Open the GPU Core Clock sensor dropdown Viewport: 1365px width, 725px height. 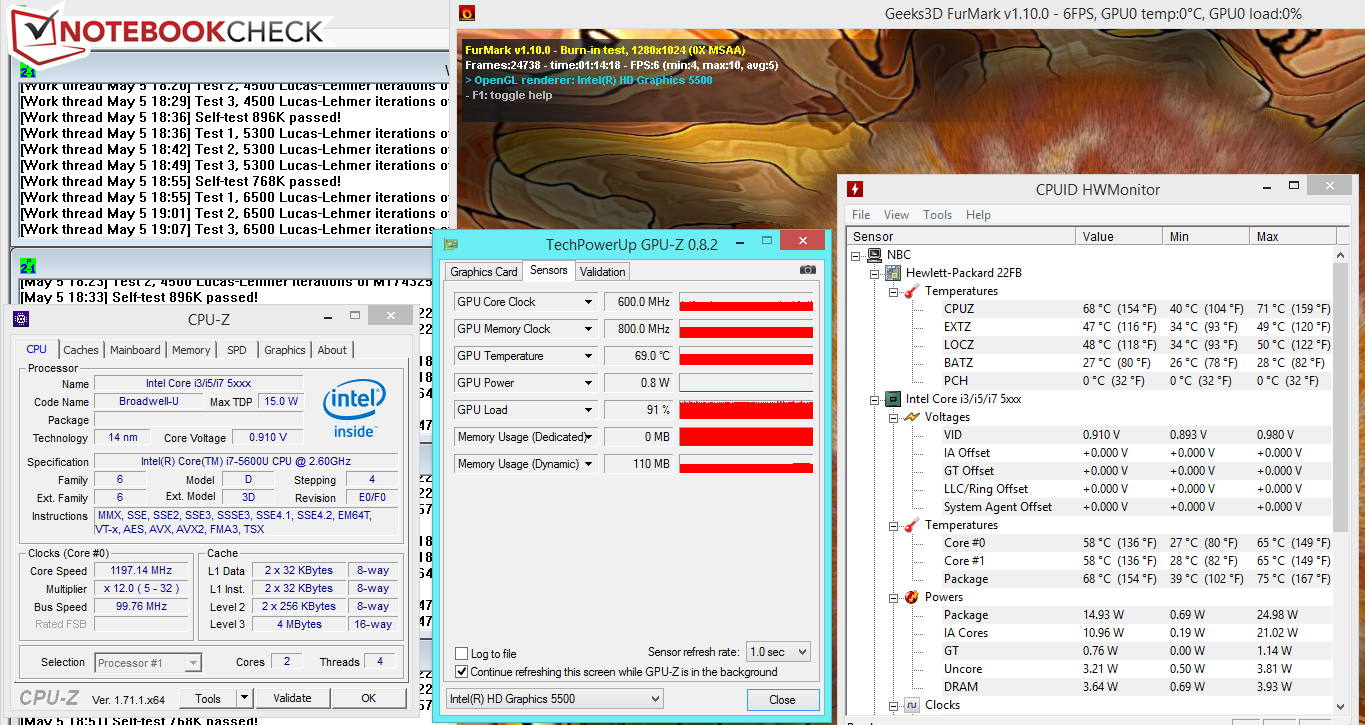[x=588, y=302]
